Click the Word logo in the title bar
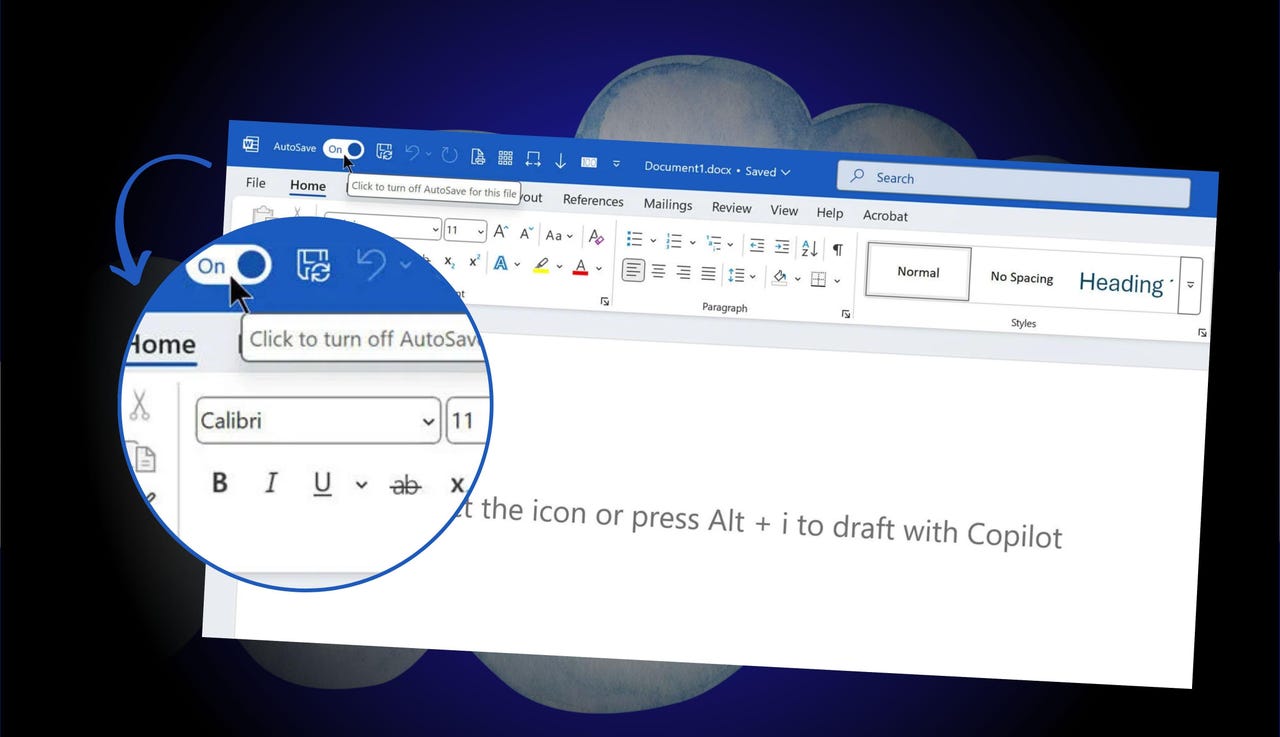This screenshot has width=1280, height=737. 250,145
